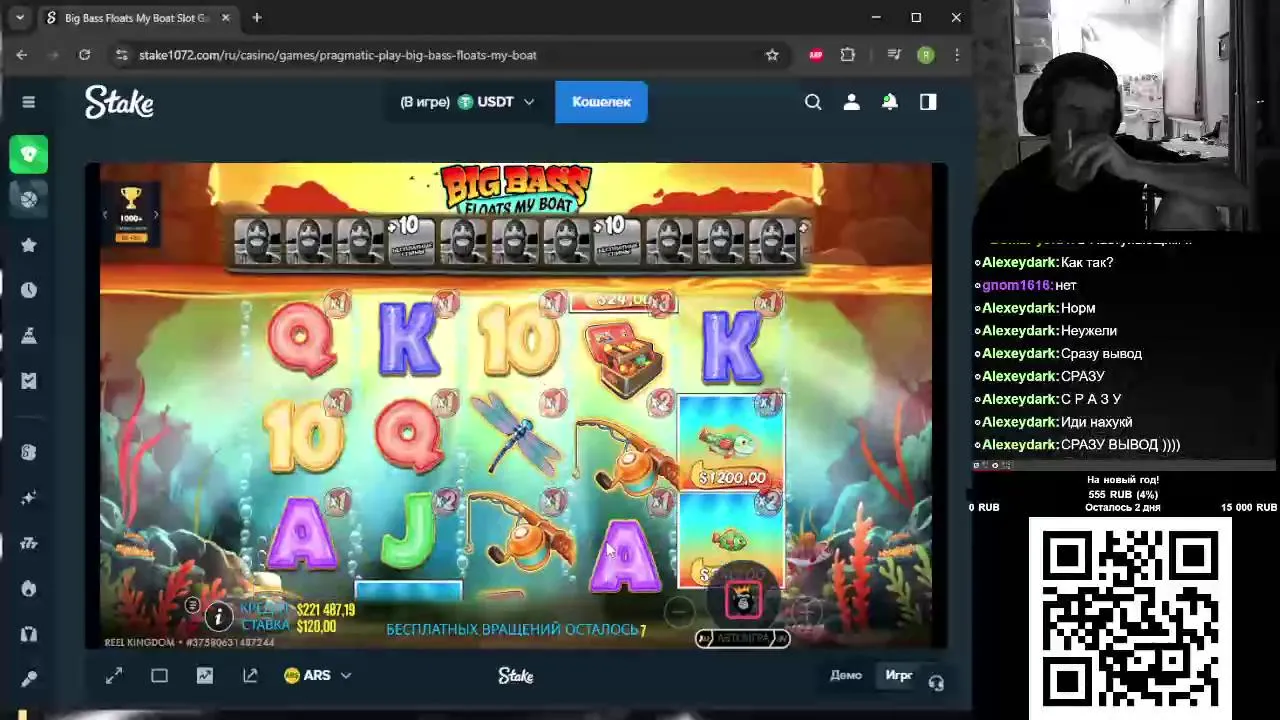Screen dimensions: 1280x720
Task: Previous tournament arrow beside trophy
Action: point(105,214)
